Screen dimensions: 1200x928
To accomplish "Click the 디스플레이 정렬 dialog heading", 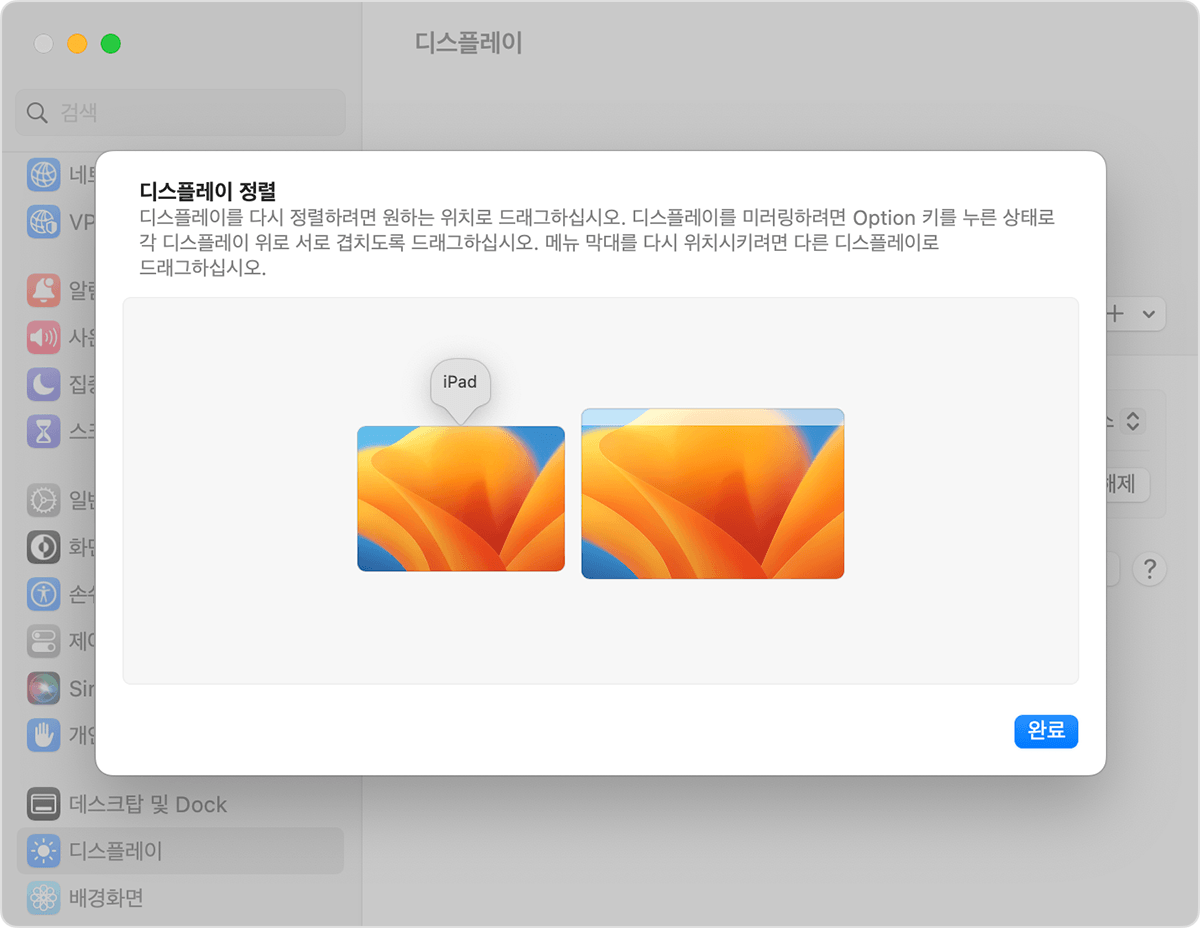I will (x=207, y=191).
